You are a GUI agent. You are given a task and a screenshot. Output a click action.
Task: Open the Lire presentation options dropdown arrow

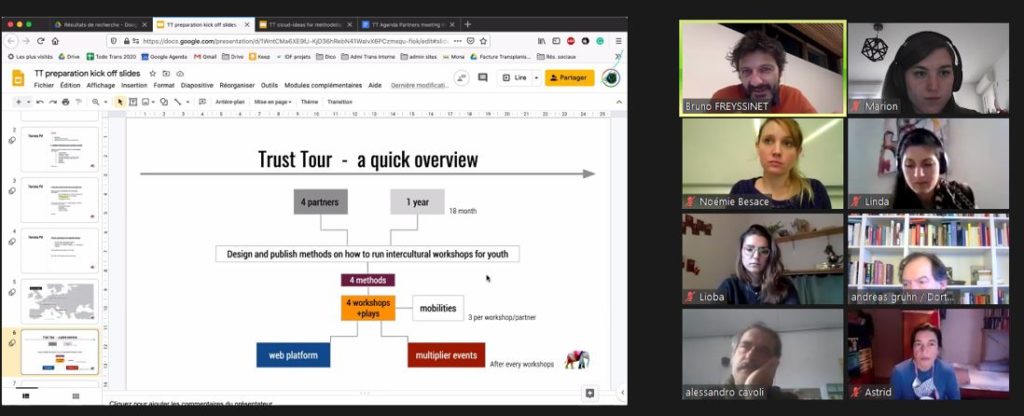[536, 78]
